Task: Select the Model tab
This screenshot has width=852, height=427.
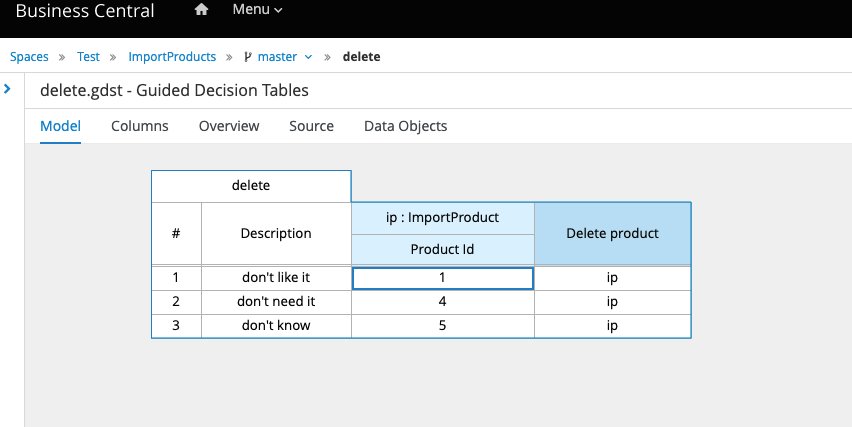Action: 60,126
